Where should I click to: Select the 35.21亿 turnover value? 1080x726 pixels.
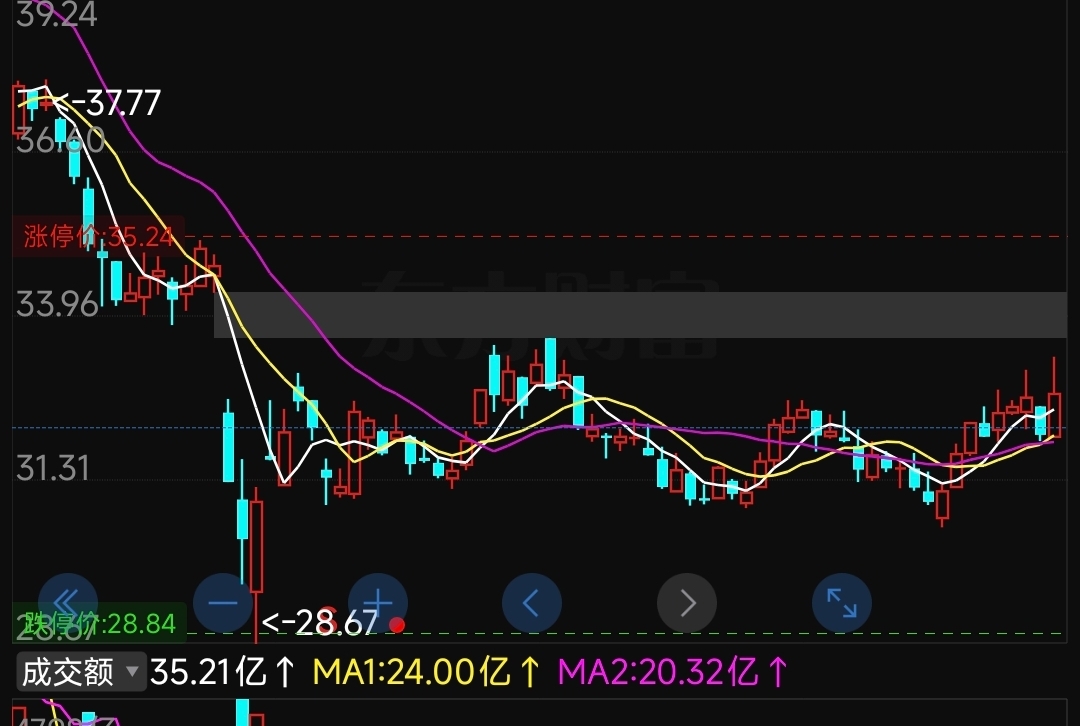tap(222, 672)
